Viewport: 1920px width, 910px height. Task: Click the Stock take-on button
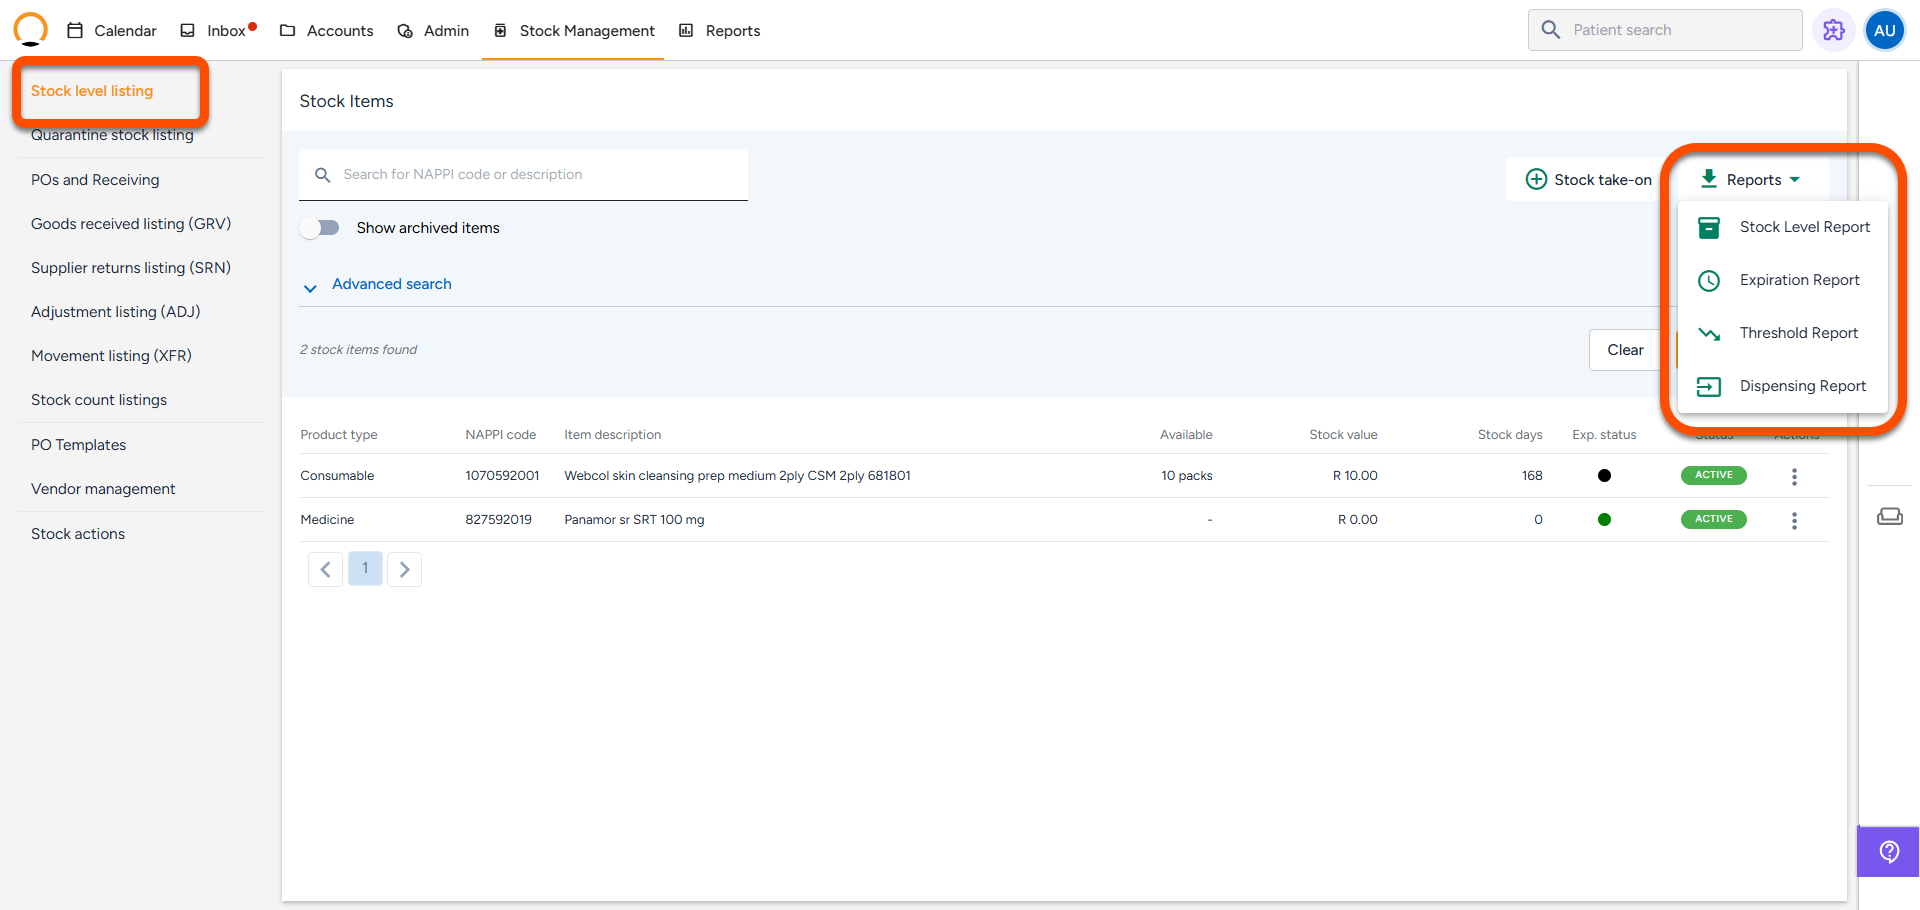point(1588,180)
